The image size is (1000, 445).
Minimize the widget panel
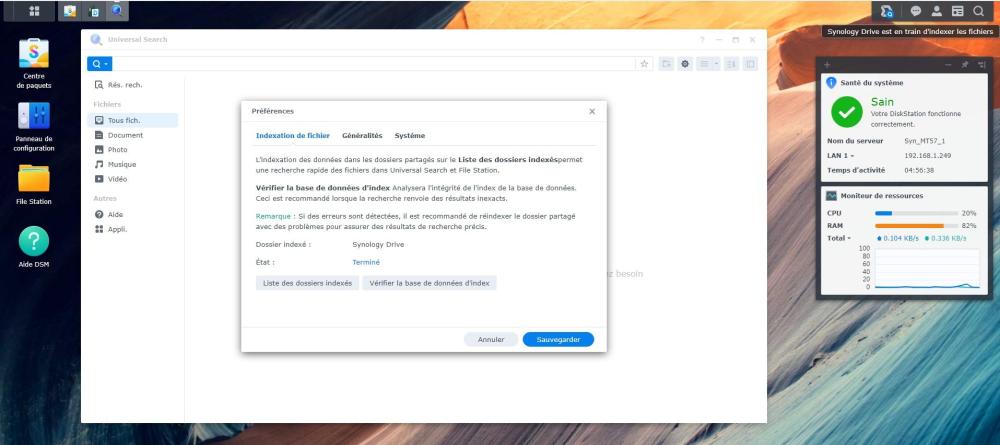[x=948, y=65]
